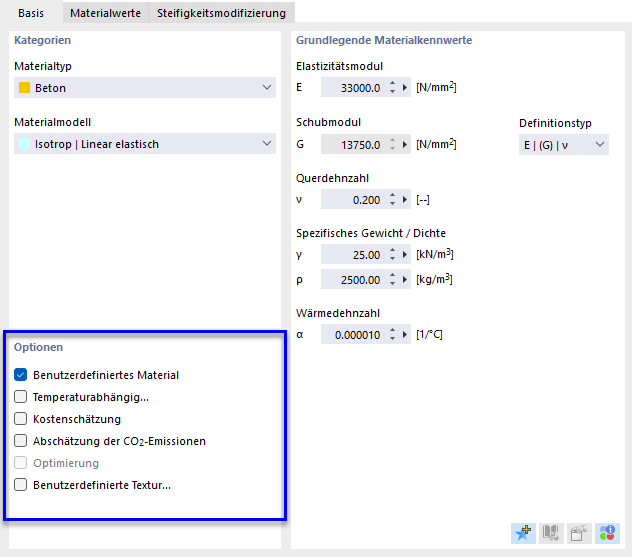The image size is (632, 557).
Task: Enable Temperaturabhängig option
Action: click(x=21, y=397)
